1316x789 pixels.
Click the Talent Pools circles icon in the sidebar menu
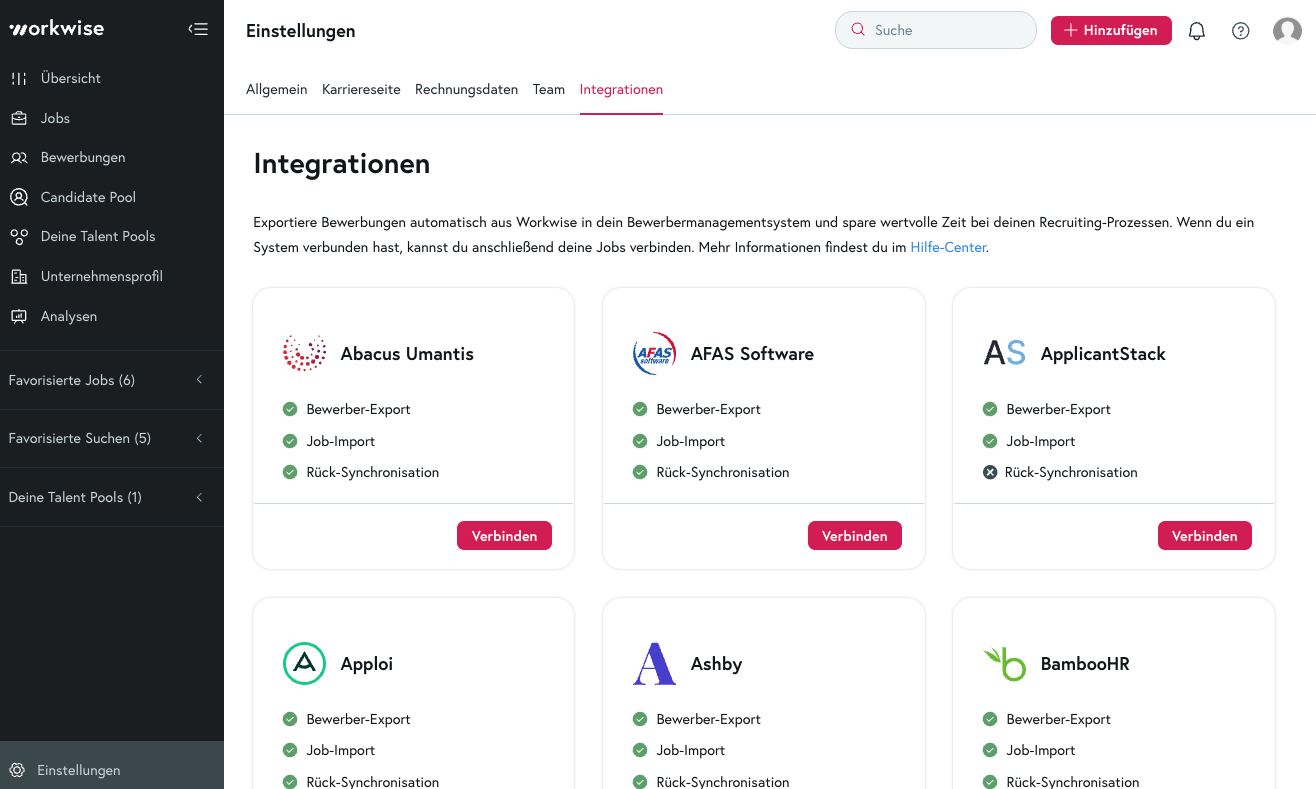click(x=19, y=237)
